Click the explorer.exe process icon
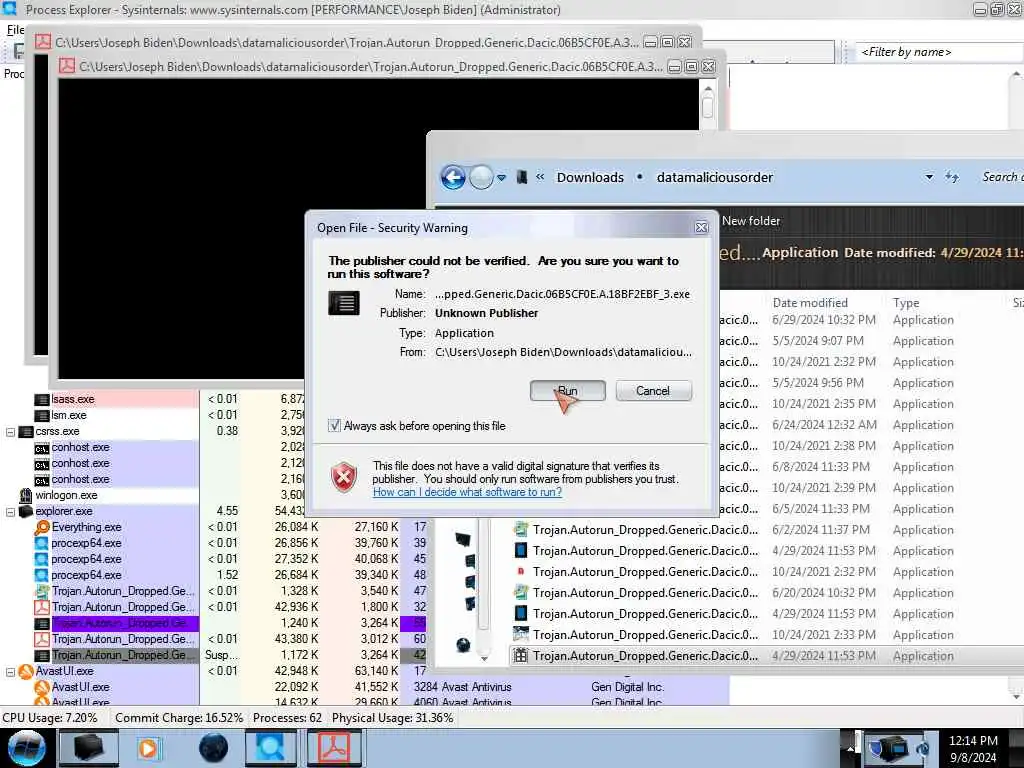 (26, 511)
